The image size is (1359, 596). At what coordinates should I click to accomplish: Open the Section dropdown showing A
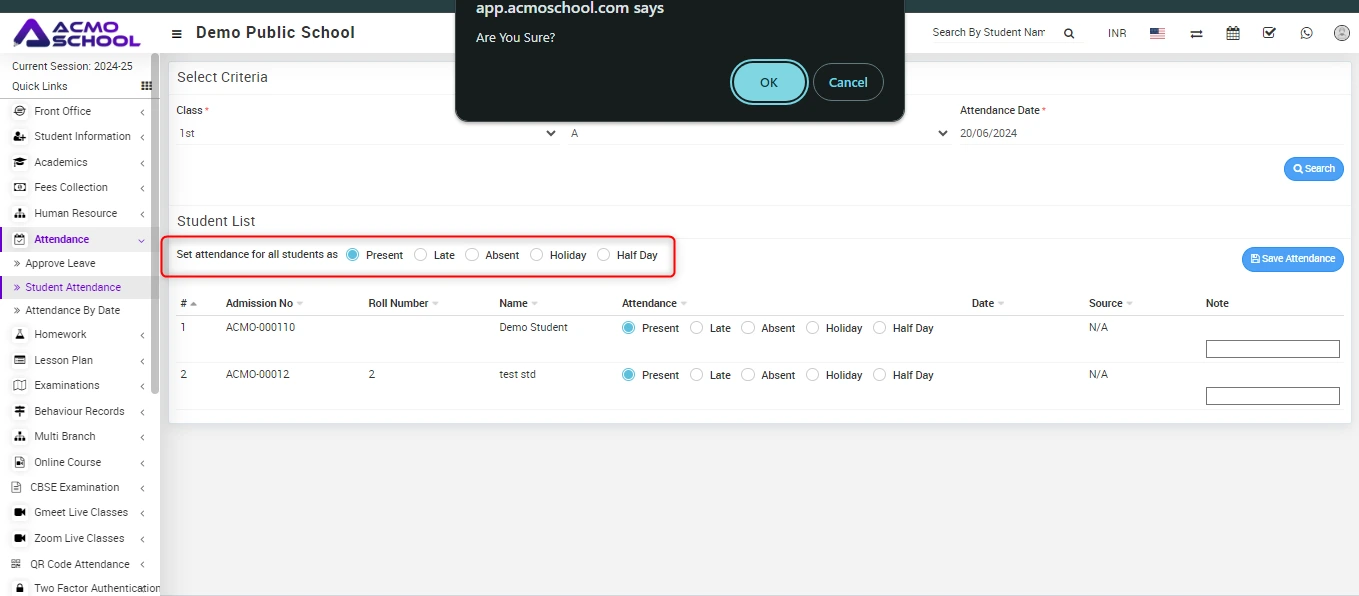coord(758,133)
